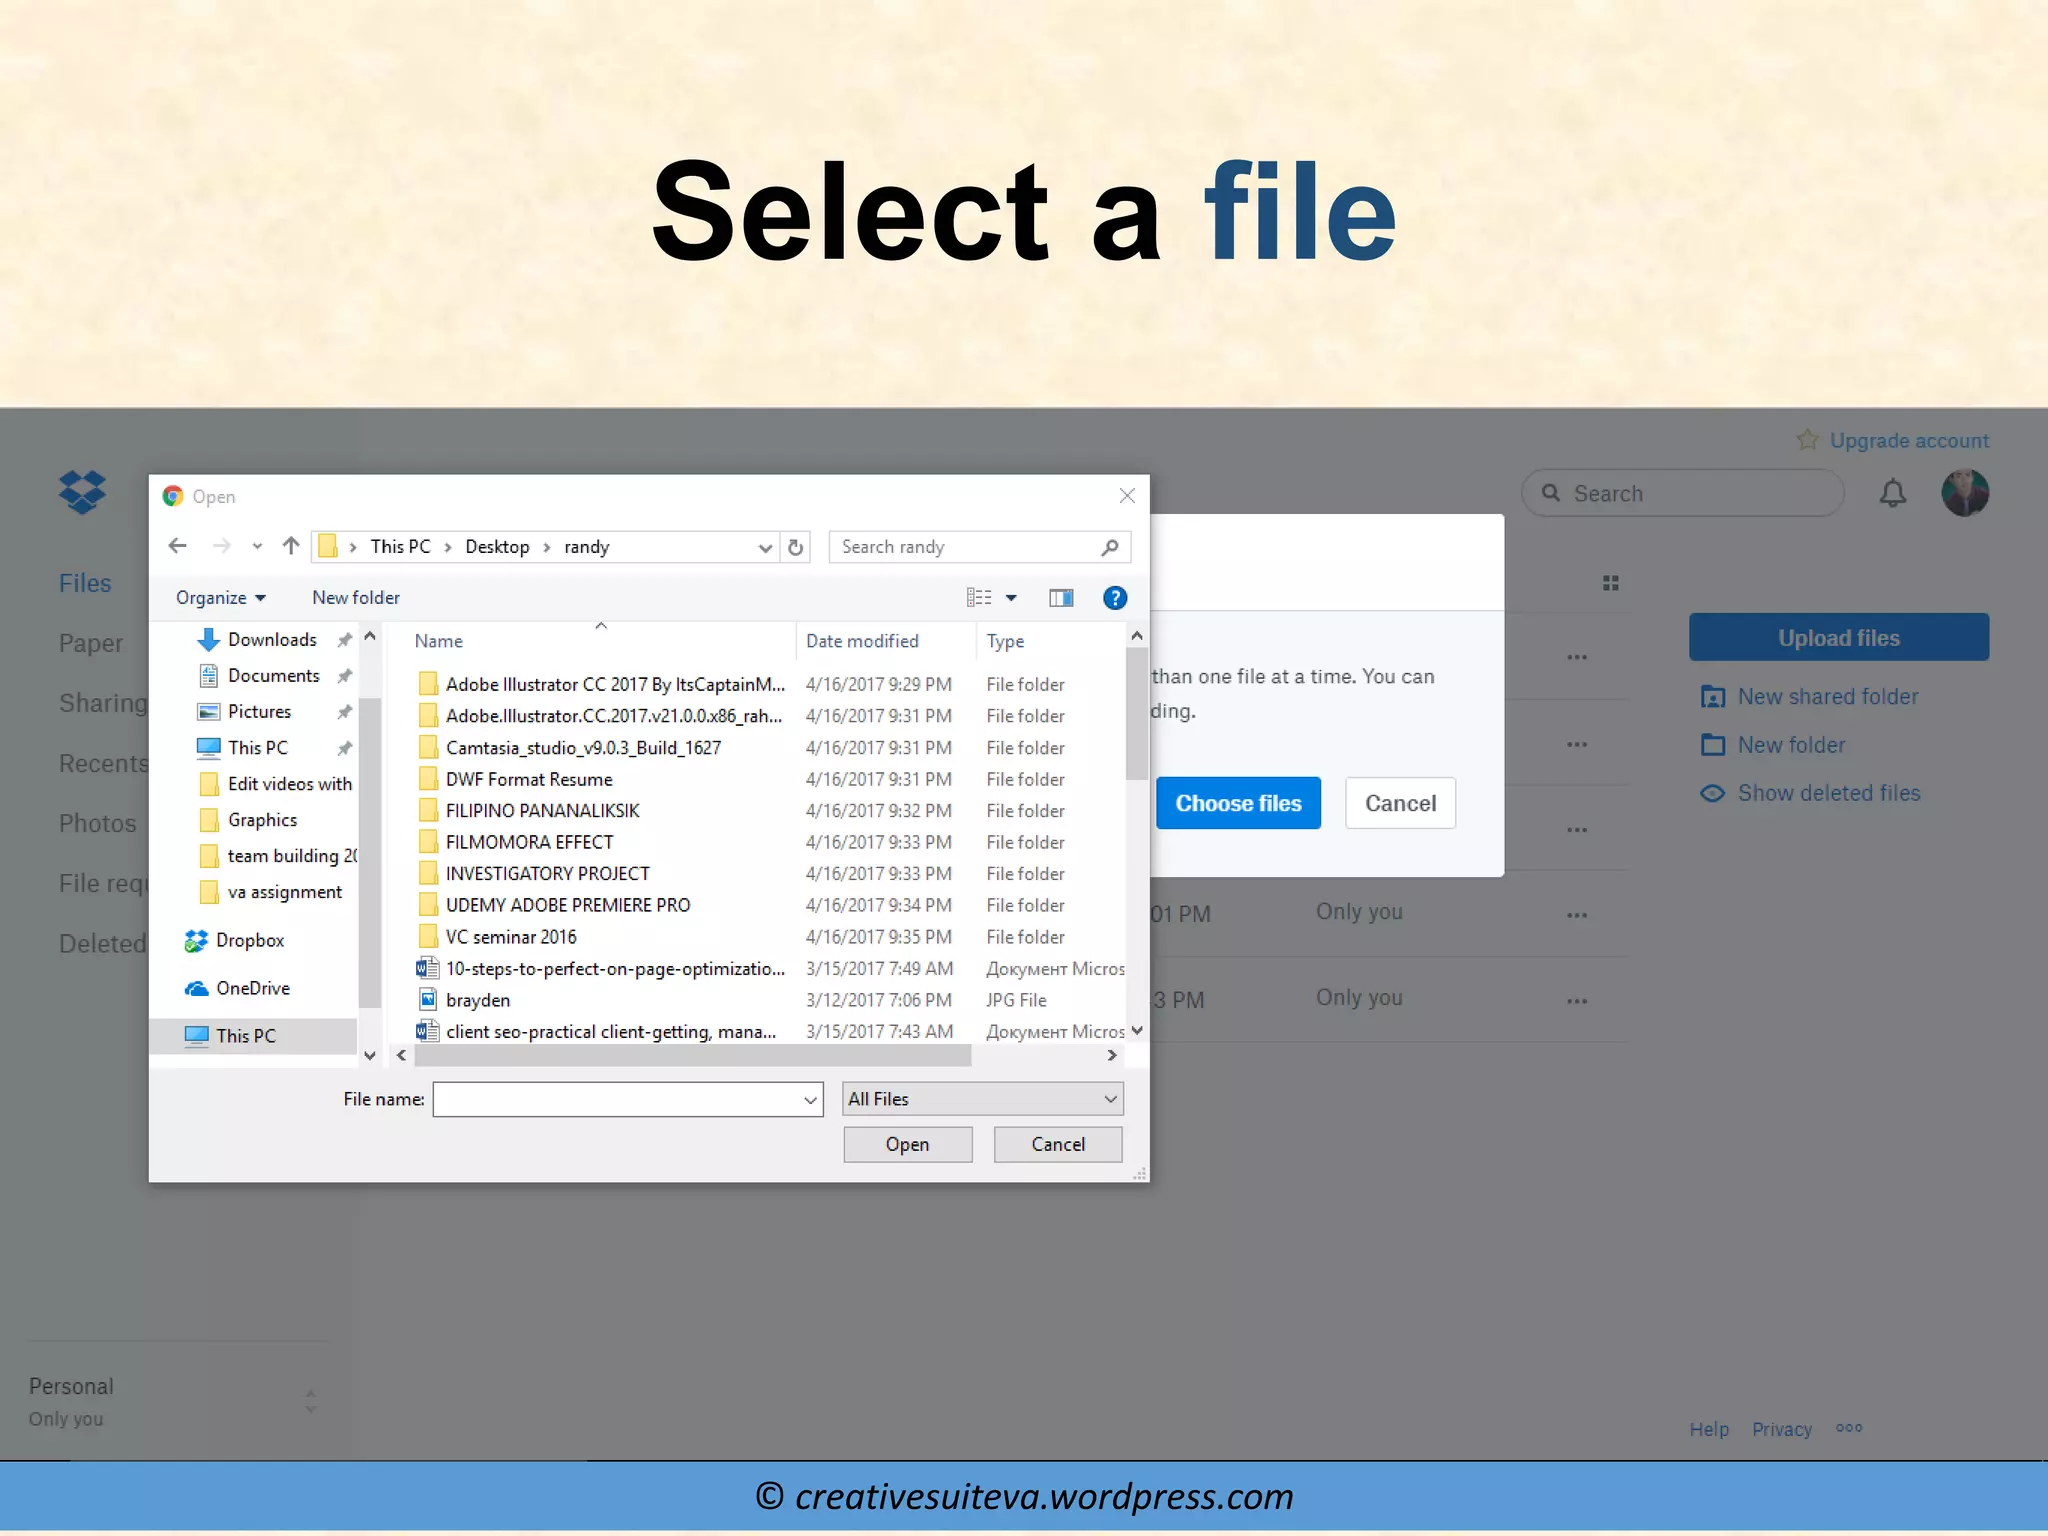Open the dialog help question-mark icon

click(x=1114, y=598)
